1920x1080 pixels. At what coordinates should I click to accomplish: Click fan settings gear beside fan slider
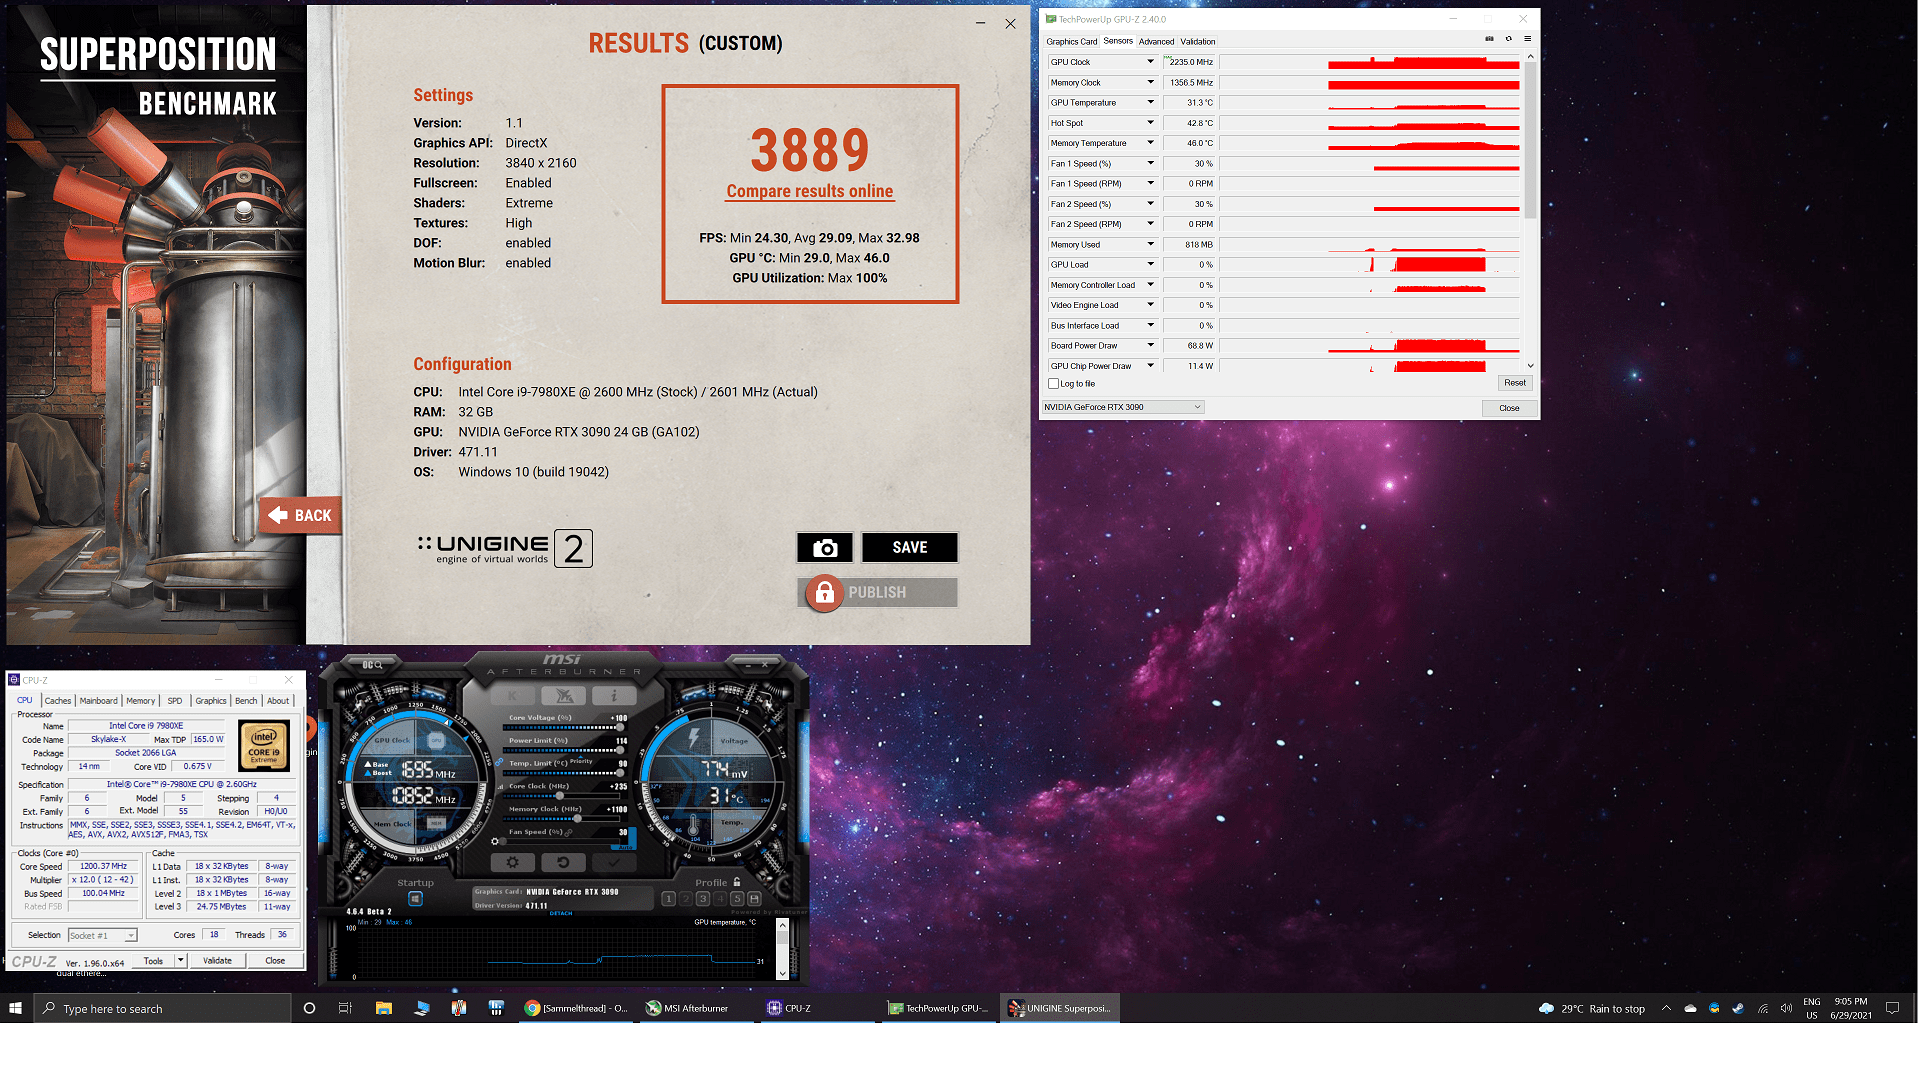pyautogui.click(x=494, y=841)
